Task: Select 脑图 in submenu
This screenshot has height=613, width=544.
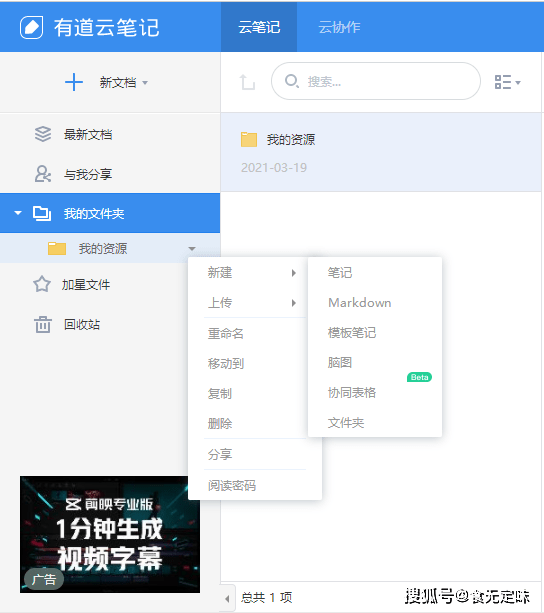Action: click(340, 362)
